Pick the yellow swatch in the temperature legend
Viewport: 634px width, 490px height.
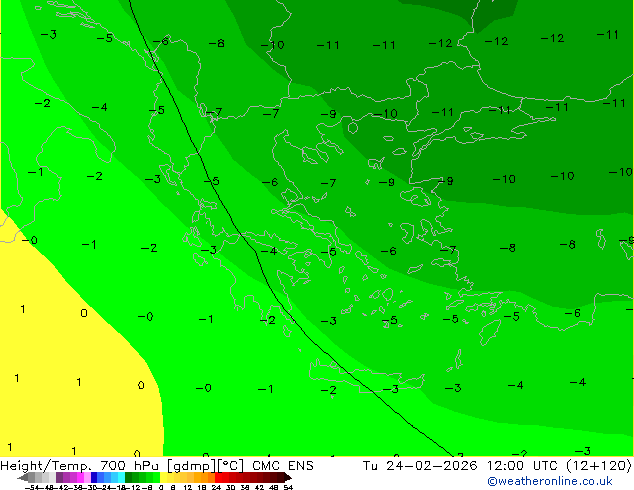[x=163, y=477]
